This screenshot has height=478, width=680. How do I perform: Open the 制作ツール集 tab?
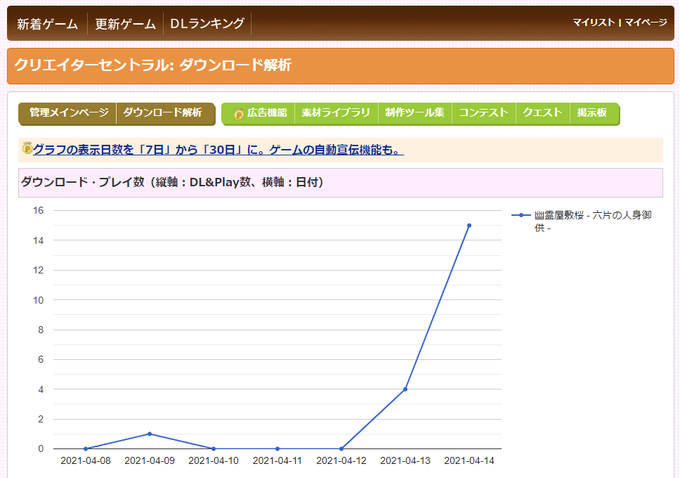415,113
